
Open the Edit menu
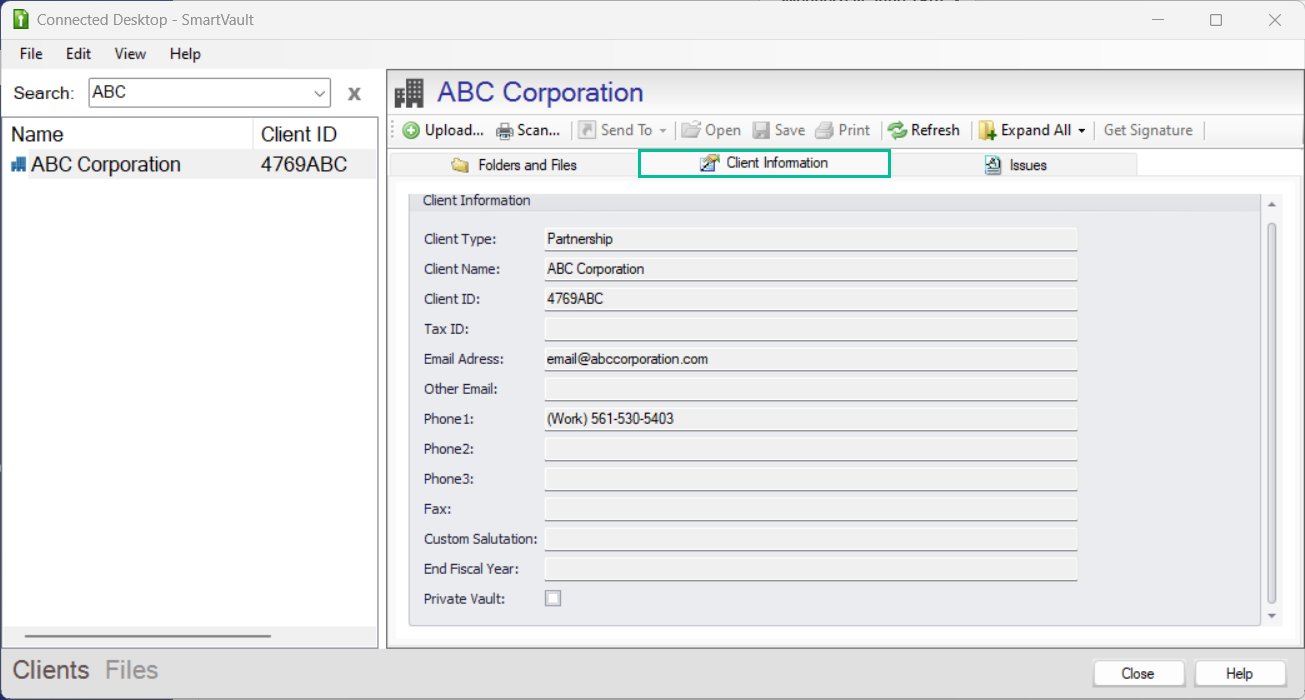coord(79,54)
